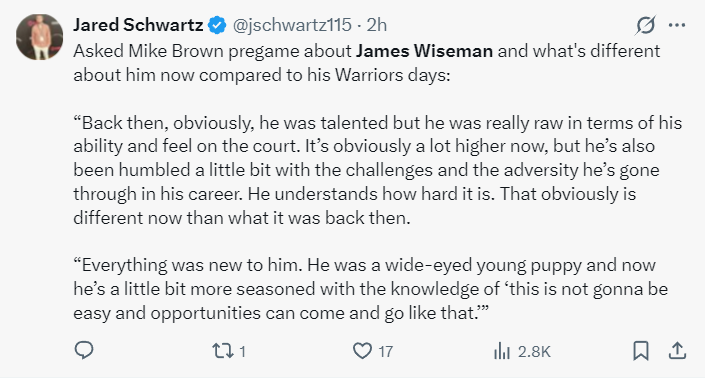Open Jared Schwartz's profile picture
The width and height of the screenshot is (705, 378).
39,37
